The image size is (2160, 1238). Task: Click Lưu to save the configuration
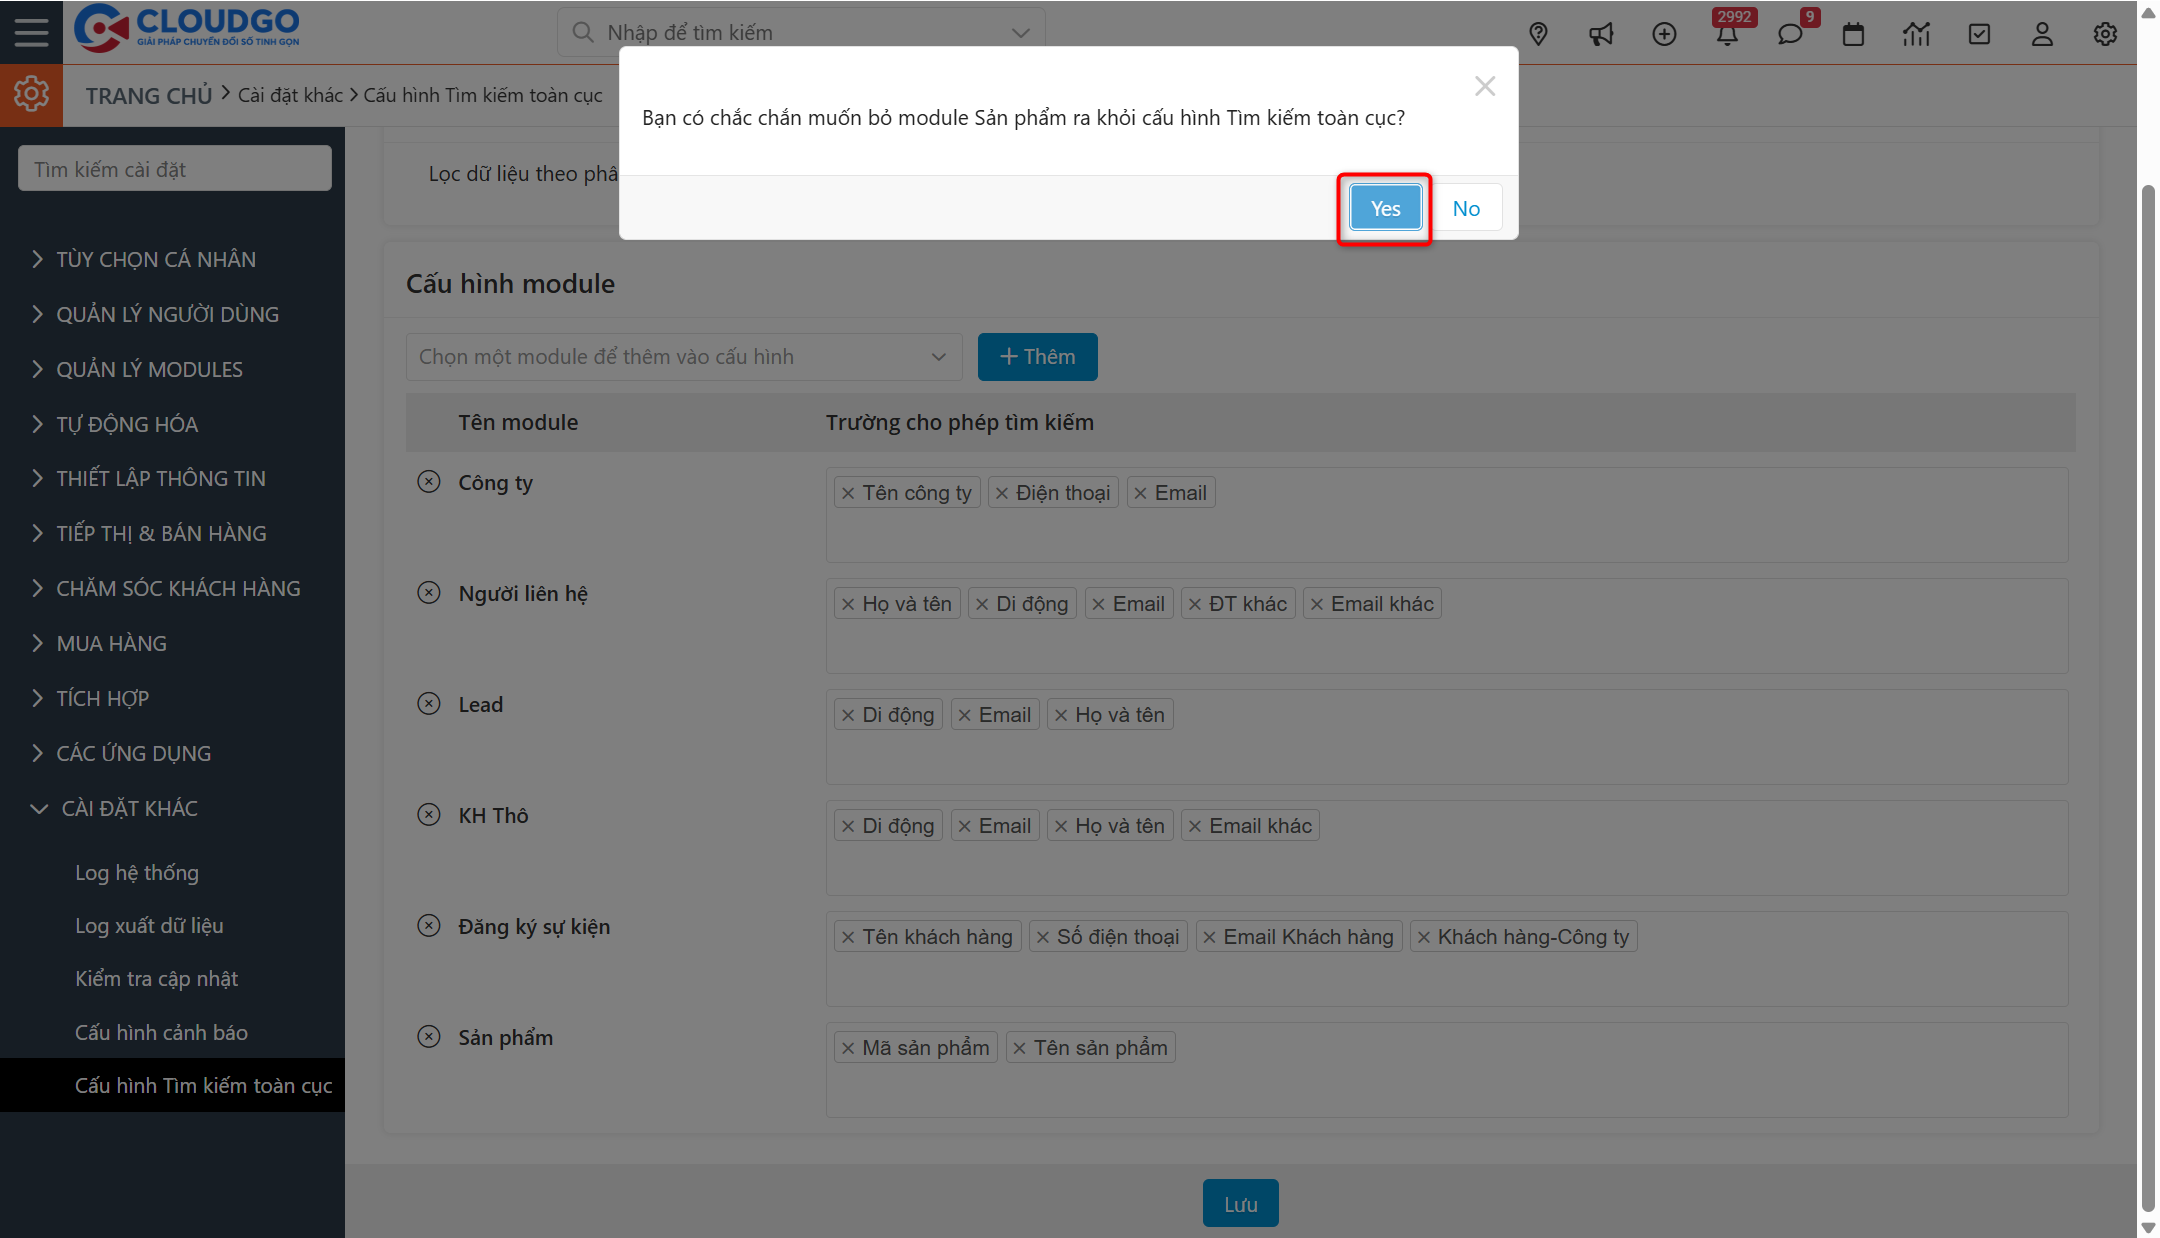[1240, 1202]
